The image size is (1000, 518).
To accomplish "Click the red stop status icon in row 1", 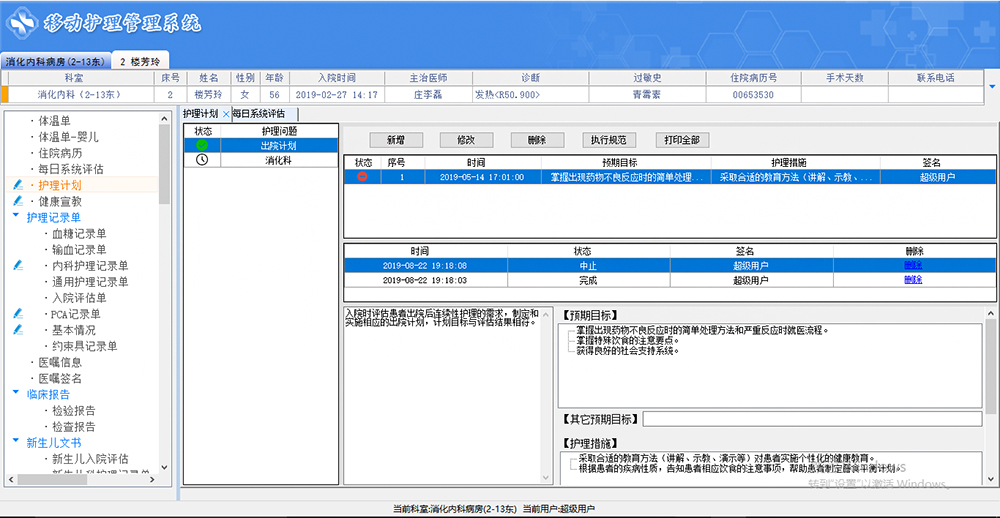I will click(362, 177).
